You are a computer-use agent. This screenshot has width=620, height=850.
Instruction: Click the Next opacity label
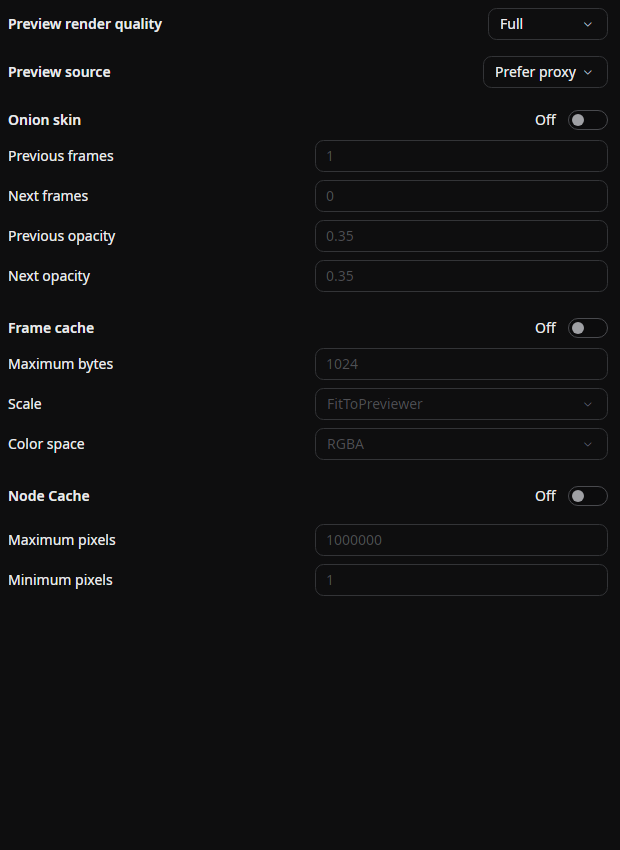tap(49, 276)
